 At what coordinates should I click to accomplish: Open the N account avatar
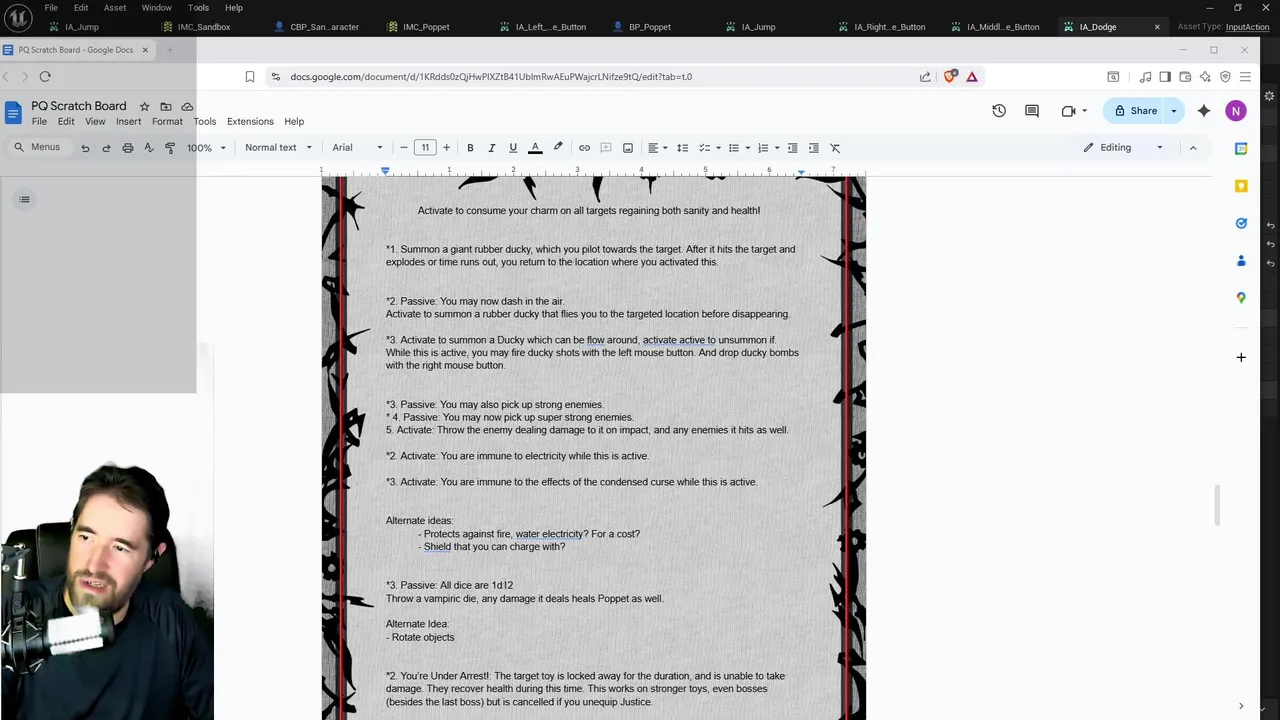pyautogui.click(x=1236, y=111)
